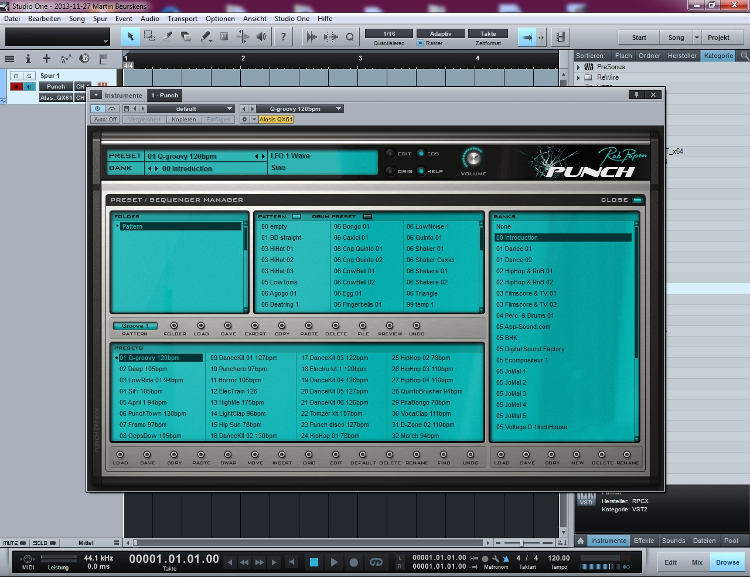Select the Split tool in the toolbar
This screenshot has width=750, height=577.
point(168,37)
